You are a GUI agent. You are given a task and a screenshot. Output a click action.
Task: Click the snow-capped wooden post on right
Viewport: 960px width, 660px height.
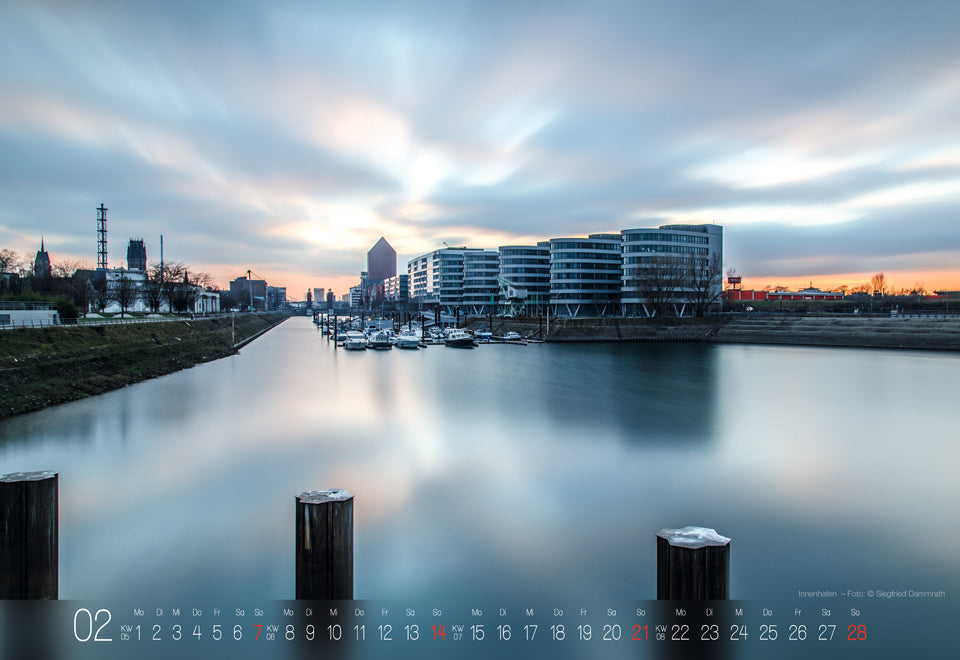tap(693, 563)
